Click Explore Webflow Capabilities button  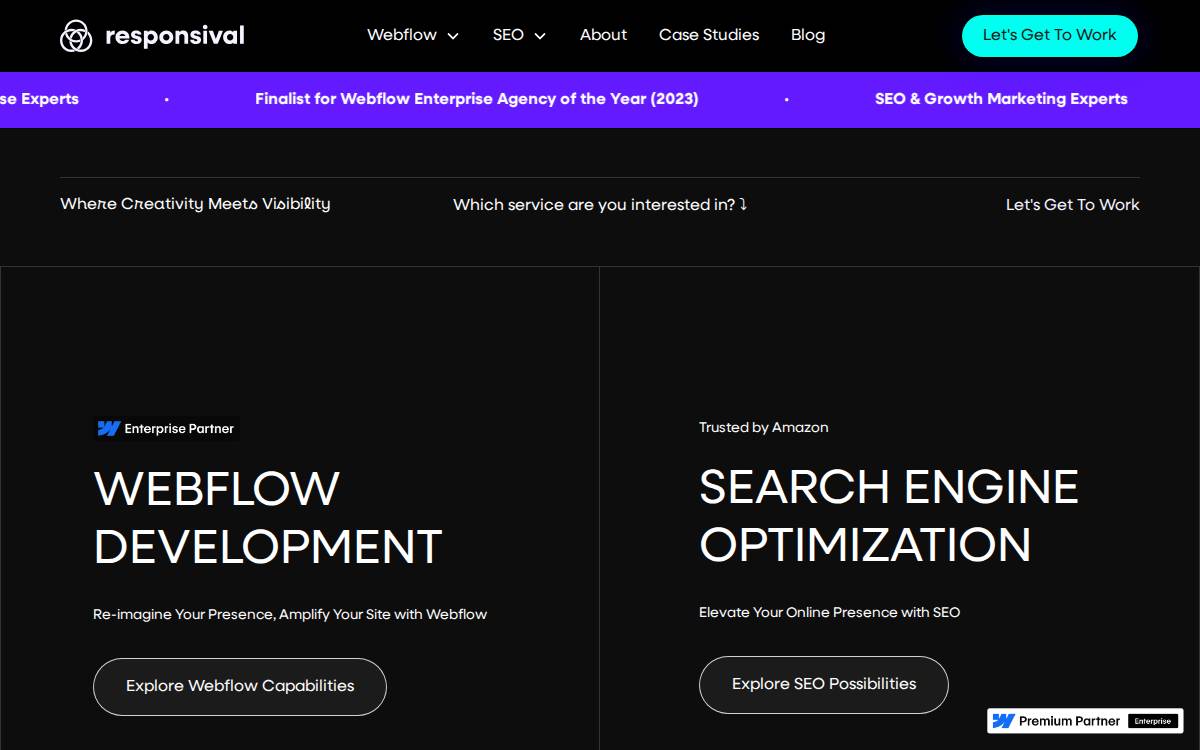(240, 686)
